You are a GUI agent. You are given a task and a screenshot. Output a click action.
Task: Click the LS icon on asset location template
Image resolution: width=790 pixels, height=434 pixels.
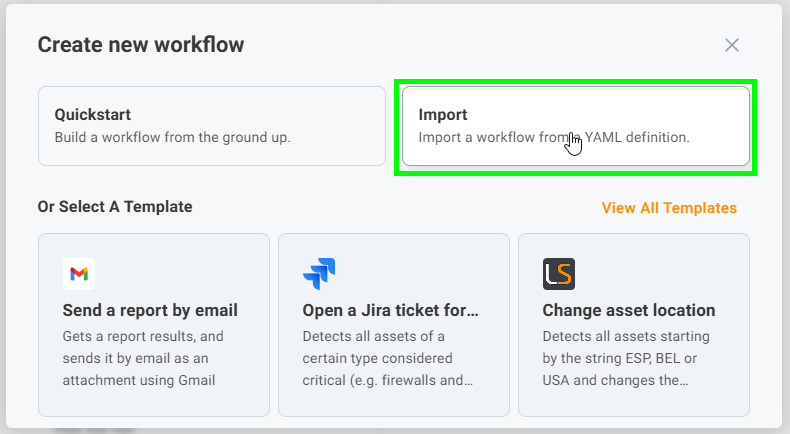pyautogui.click(x=558, y=273)
